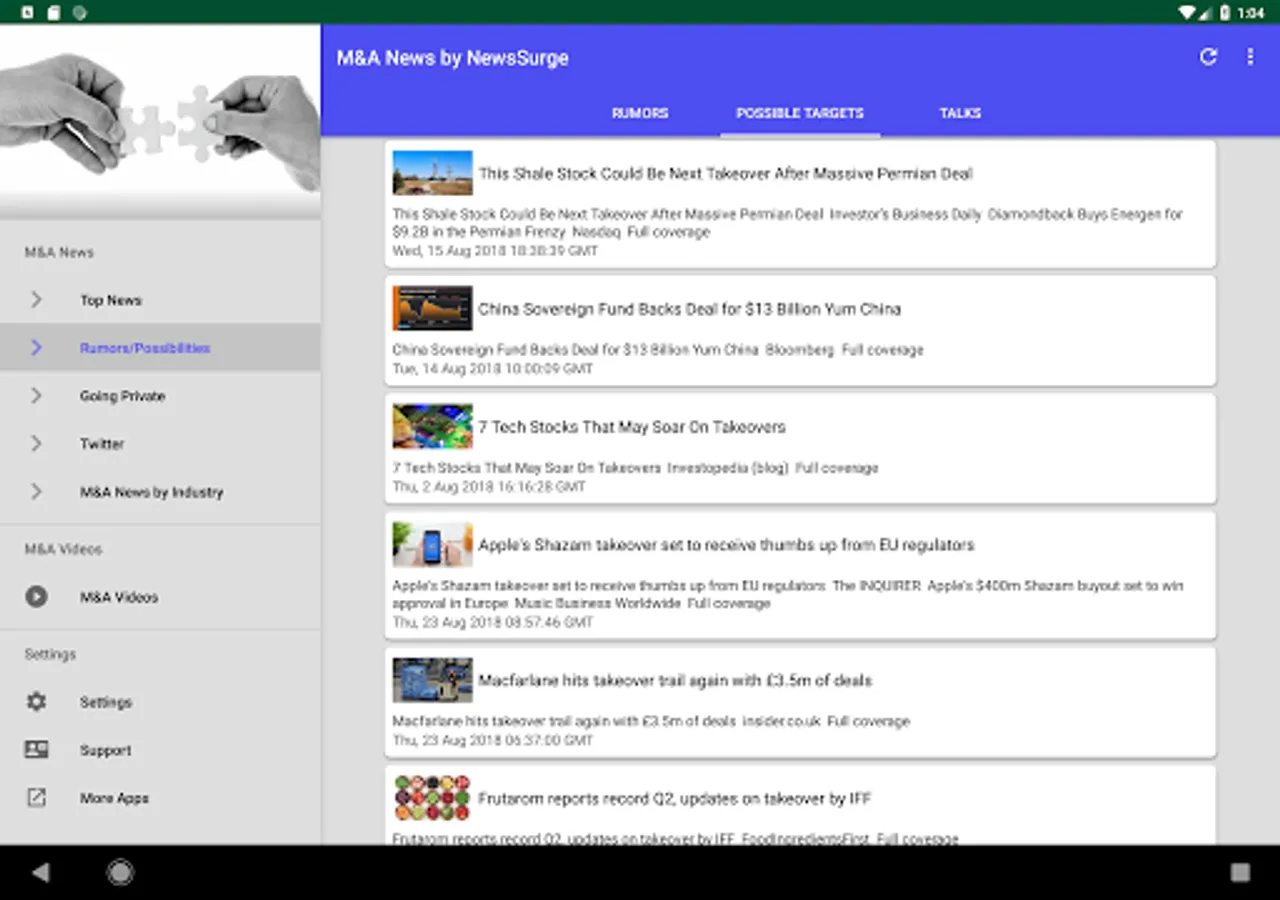Viewport: 1280px width, 900px height.
Task: Tap the battery status icon
Action: click(1225, 12)
